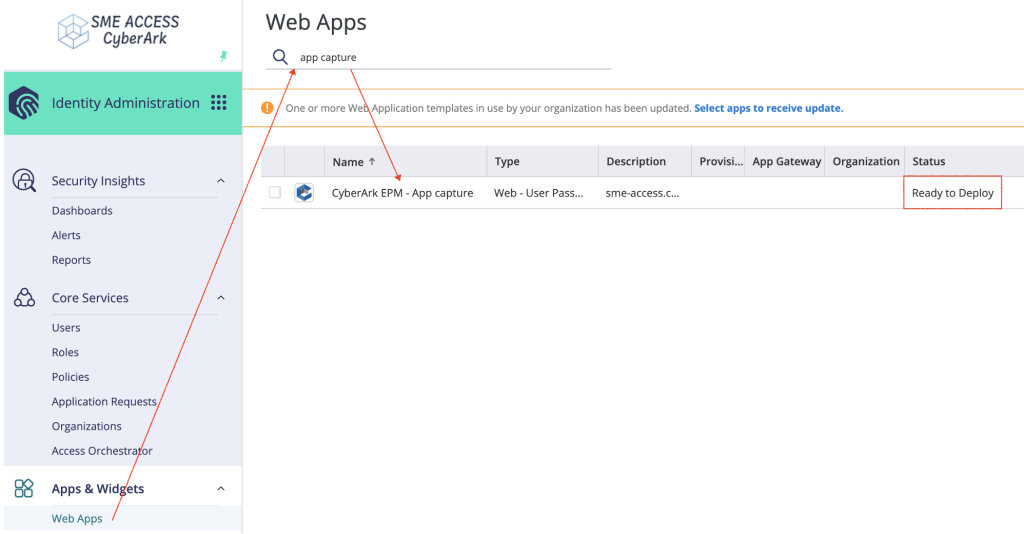Open the CyberArk EPM - App capture entry

coord(402,193)
